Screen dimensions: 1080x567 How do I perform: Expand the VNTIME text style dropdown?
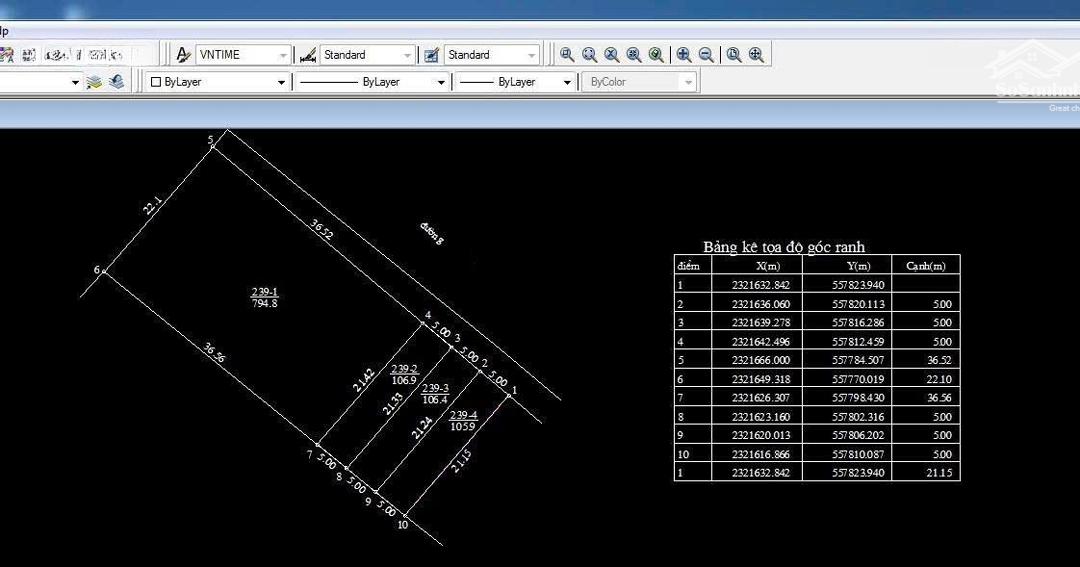pyautogui.click(x=284, y=55)
